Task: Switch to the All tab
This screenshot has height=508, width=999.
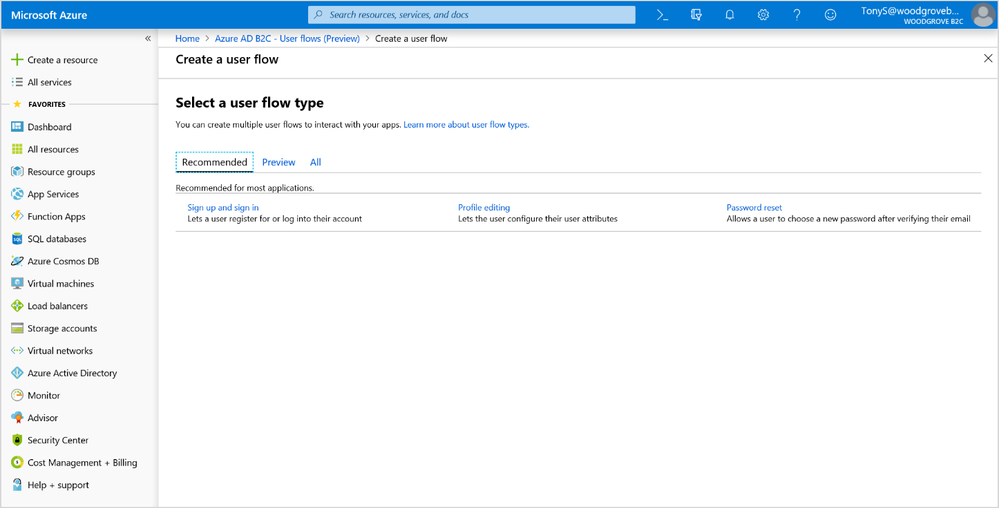Action: point(315,162)
